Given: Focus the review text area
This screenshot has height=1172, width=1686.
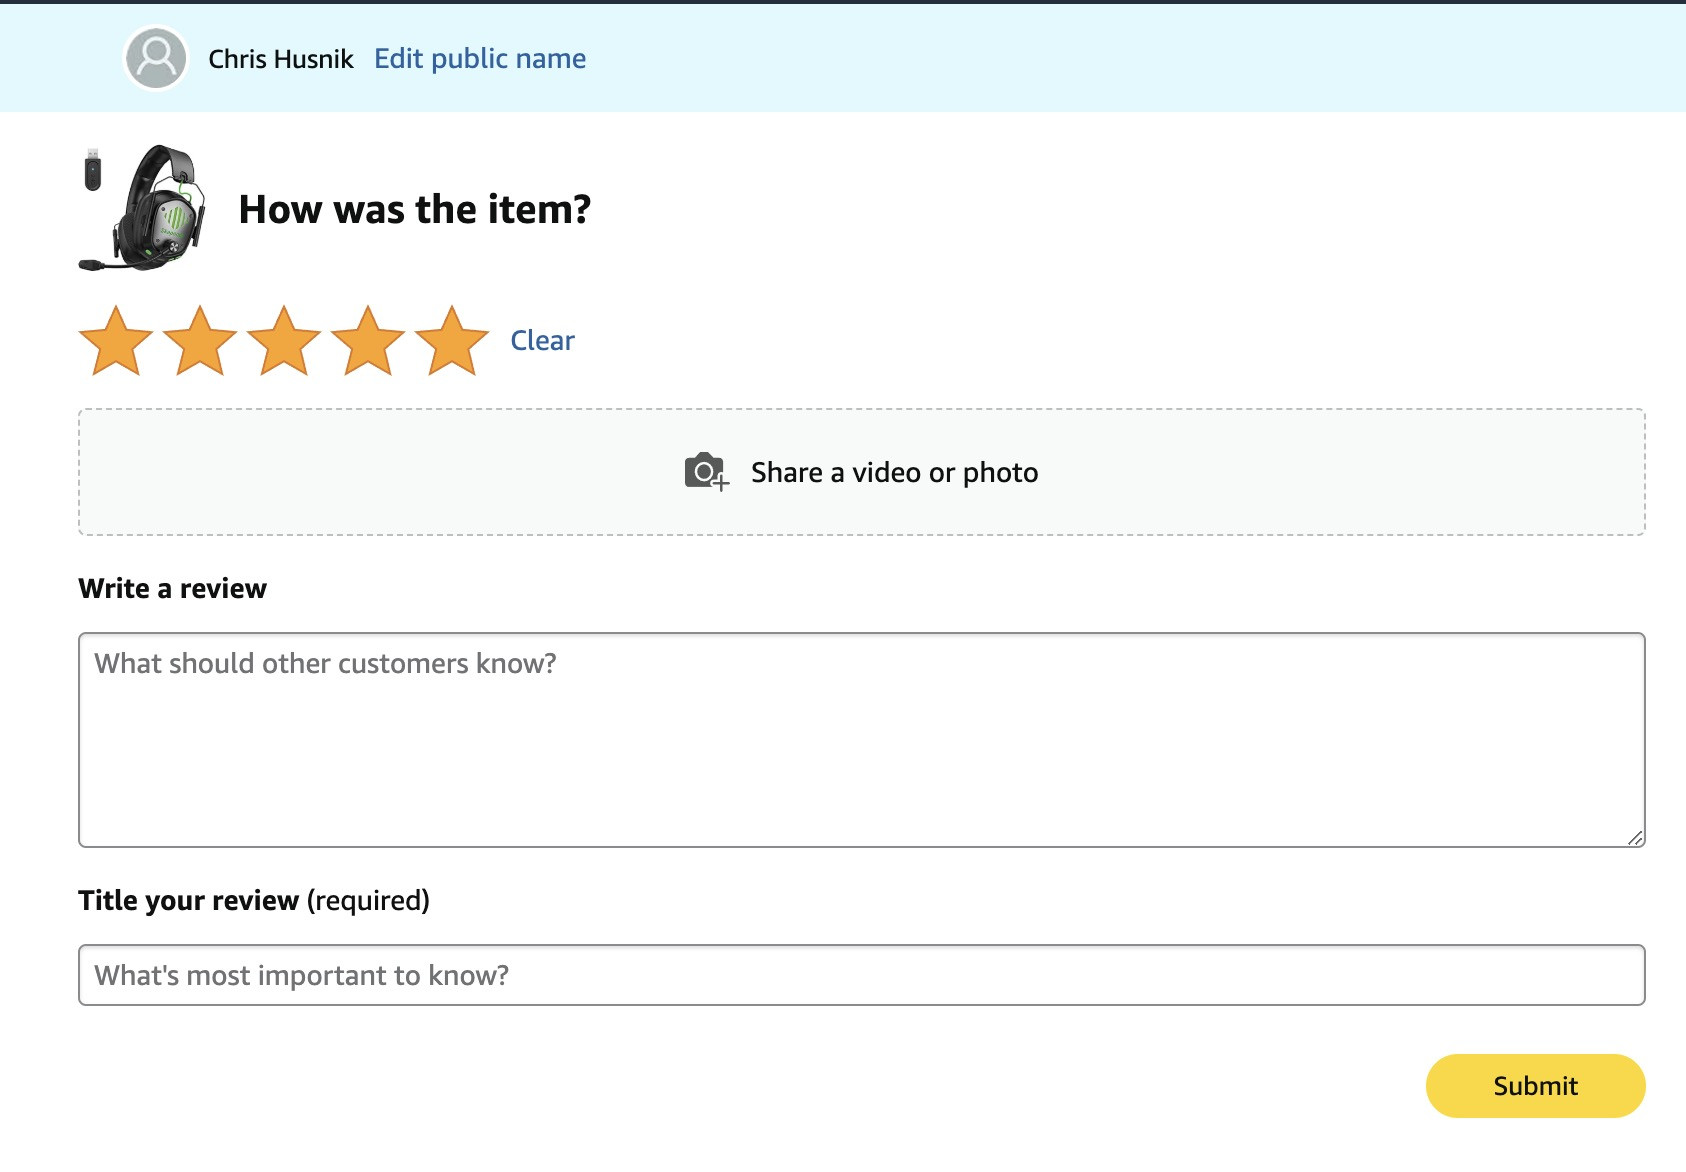Looking at the screenshot, I should [x=862, y=740].
